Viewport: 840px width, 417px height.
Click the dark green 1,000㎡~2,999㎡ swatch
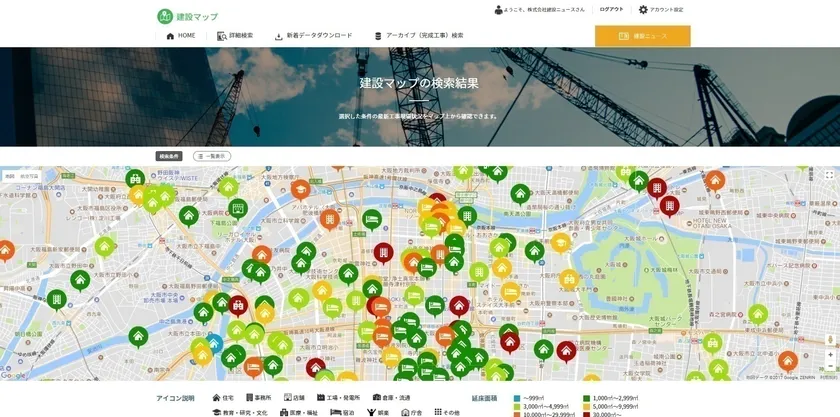tap(586, 398)
